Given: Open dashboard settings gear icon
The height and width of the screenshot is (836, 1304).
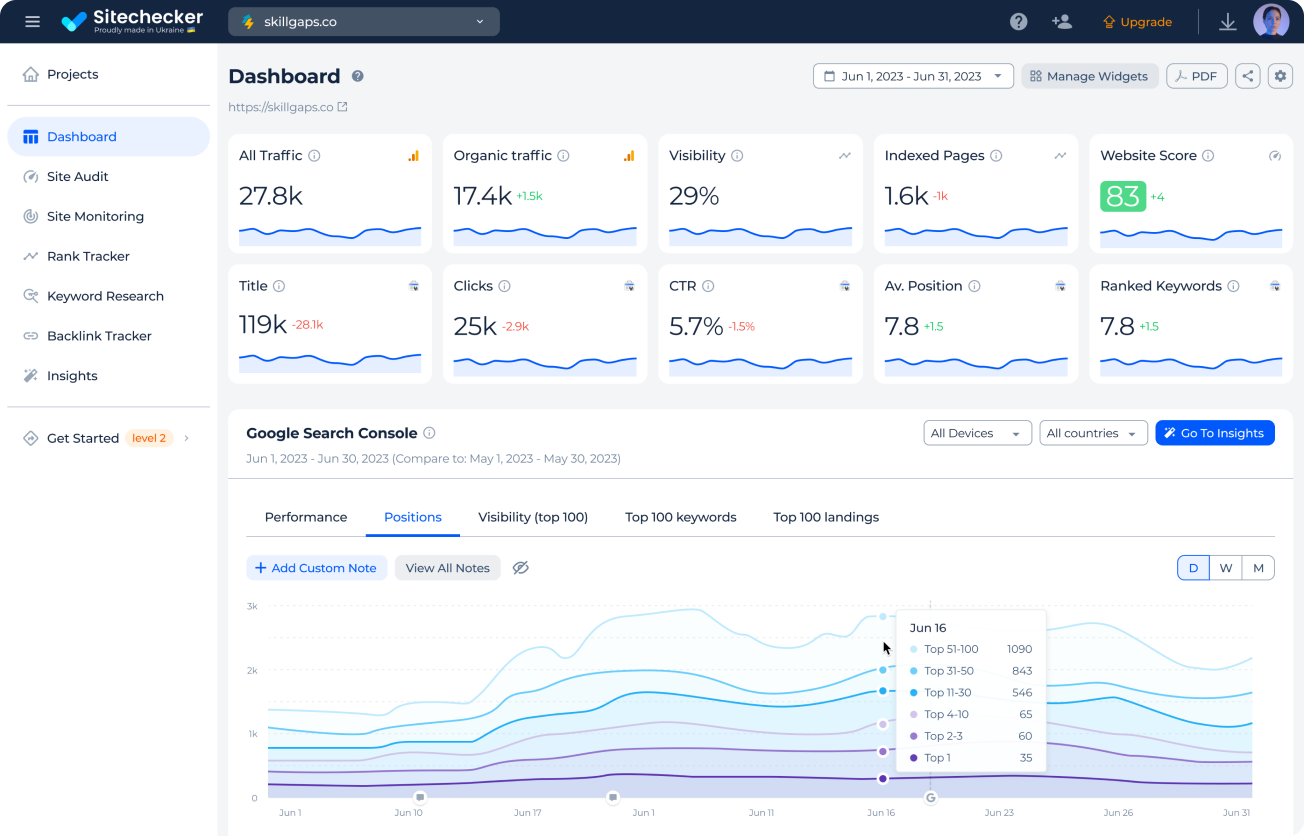Looking at the screenshot, I should (1280, 76).
